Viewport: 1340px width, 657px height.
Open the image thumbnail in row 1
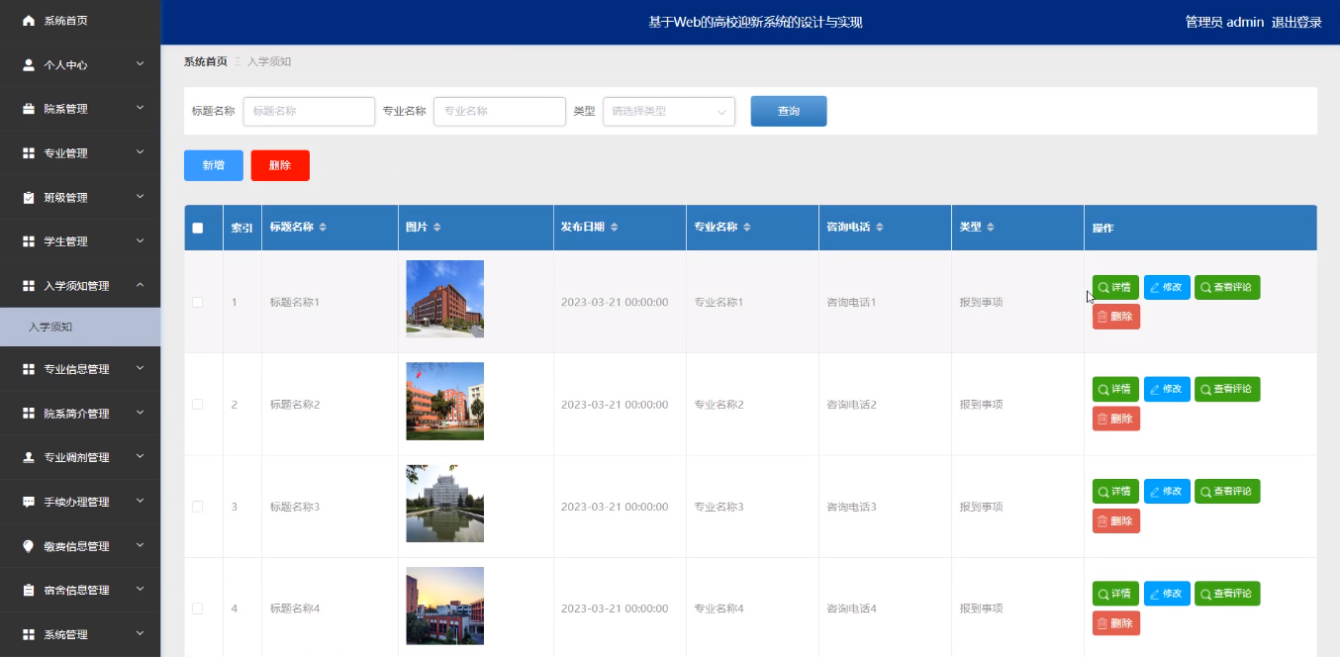click(x=445, y=299)
